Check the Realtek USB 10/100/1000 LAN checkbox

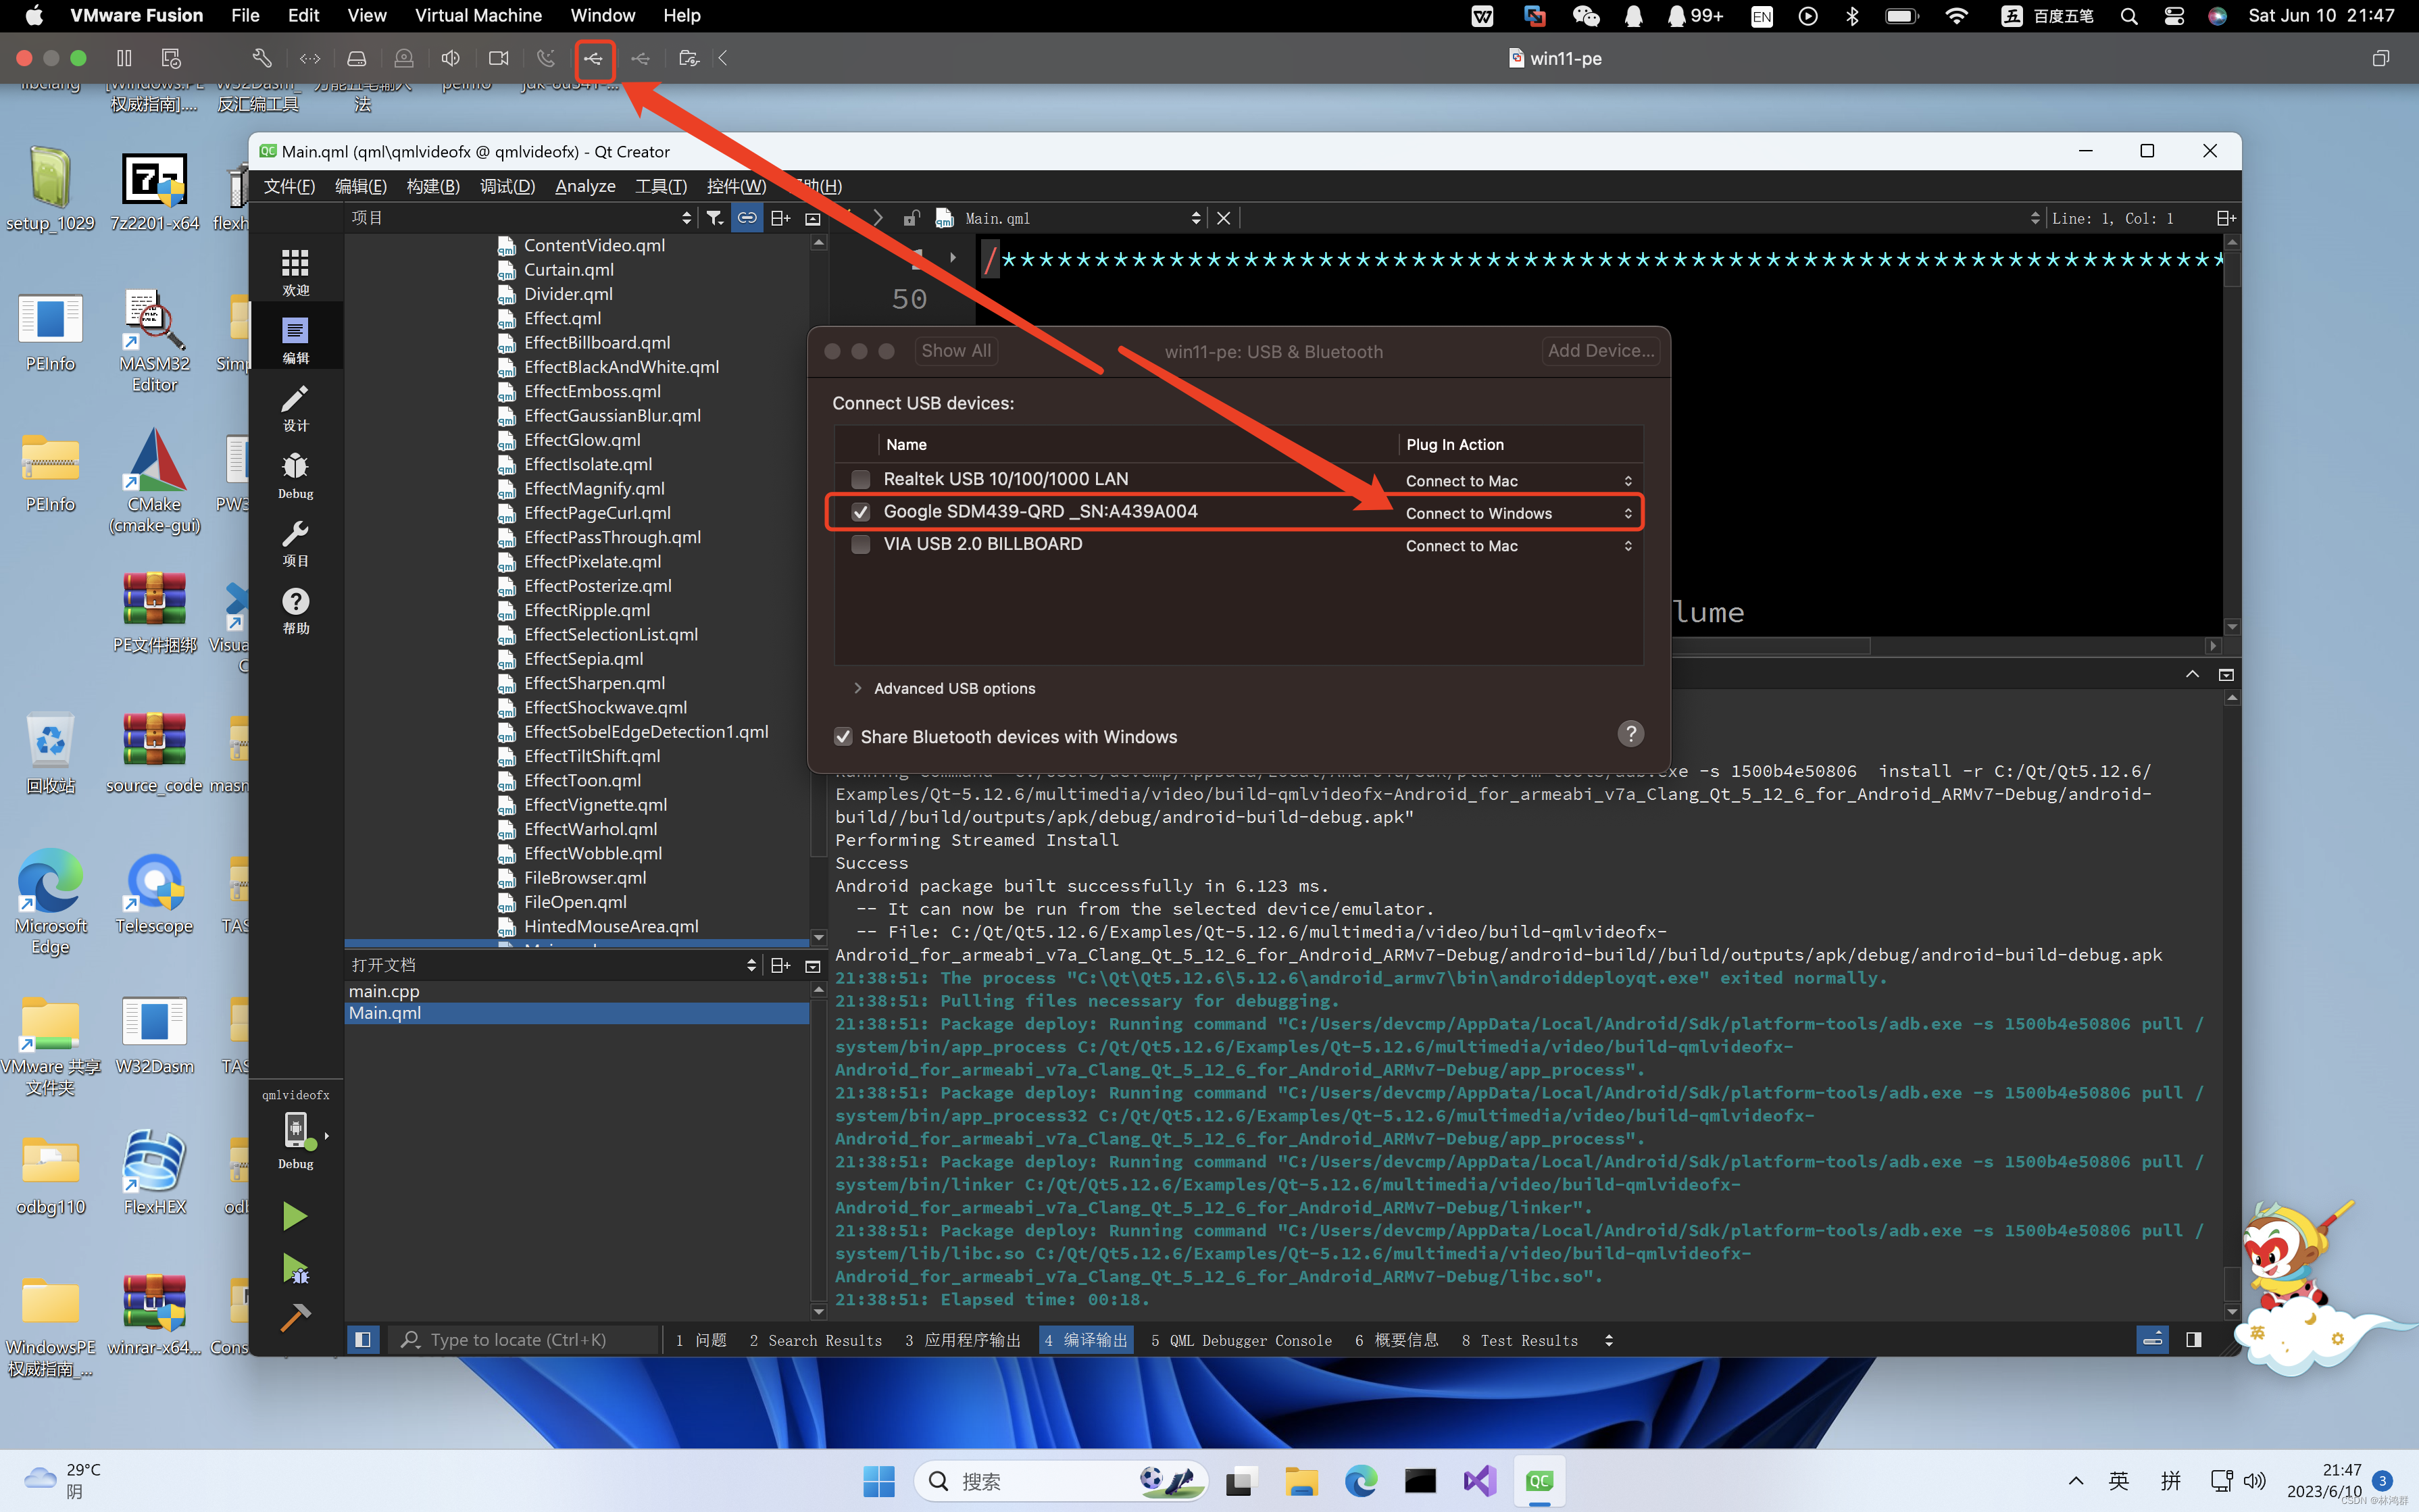[x=860, y=479]
